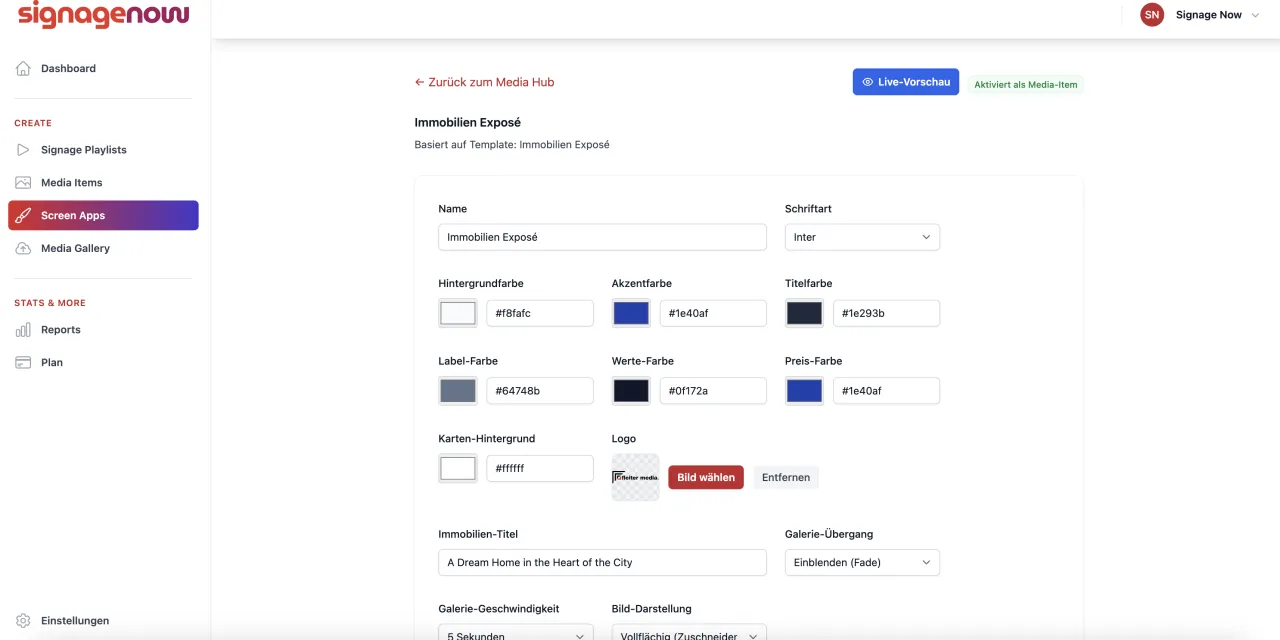Open the Schriftart dropdown showing Inter

(x=862, y=237)
